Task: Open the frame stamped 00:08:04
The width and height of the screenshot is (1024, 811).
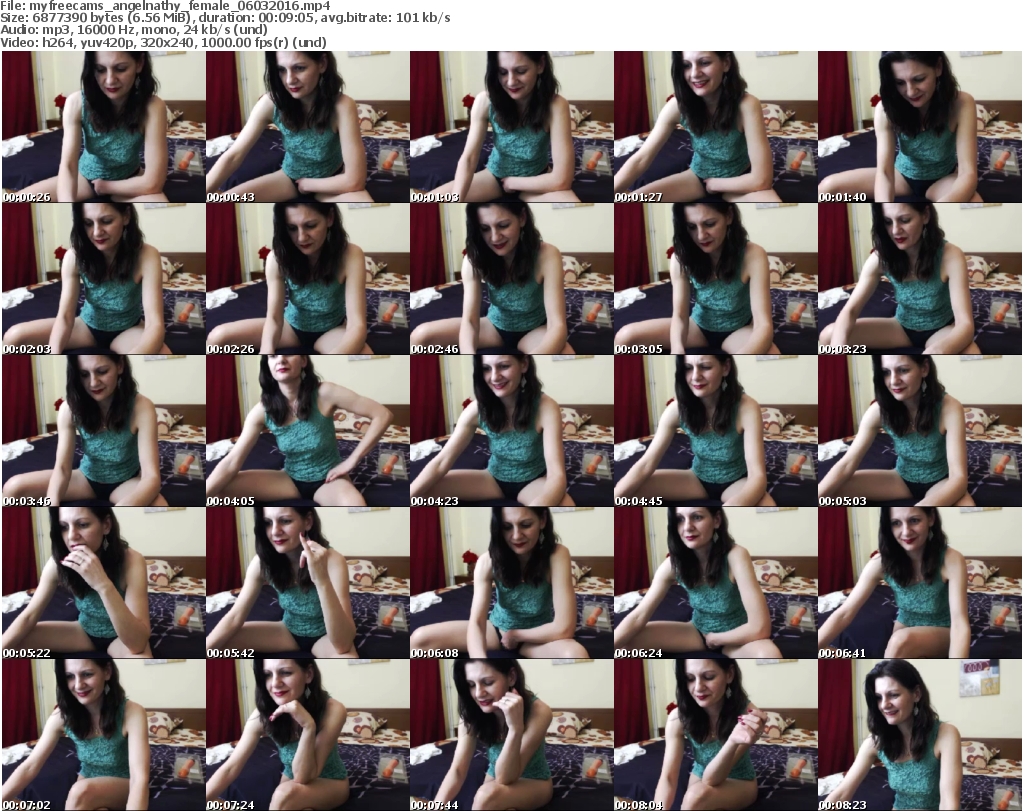Action: tap(715, 735)
